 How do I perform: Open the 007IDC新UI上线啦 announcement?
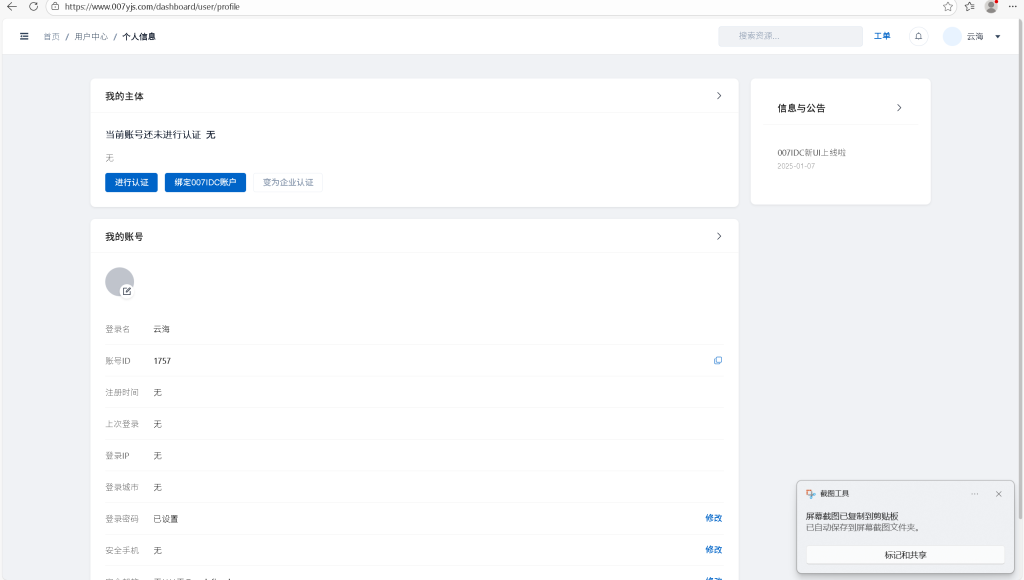click(811, 152)
